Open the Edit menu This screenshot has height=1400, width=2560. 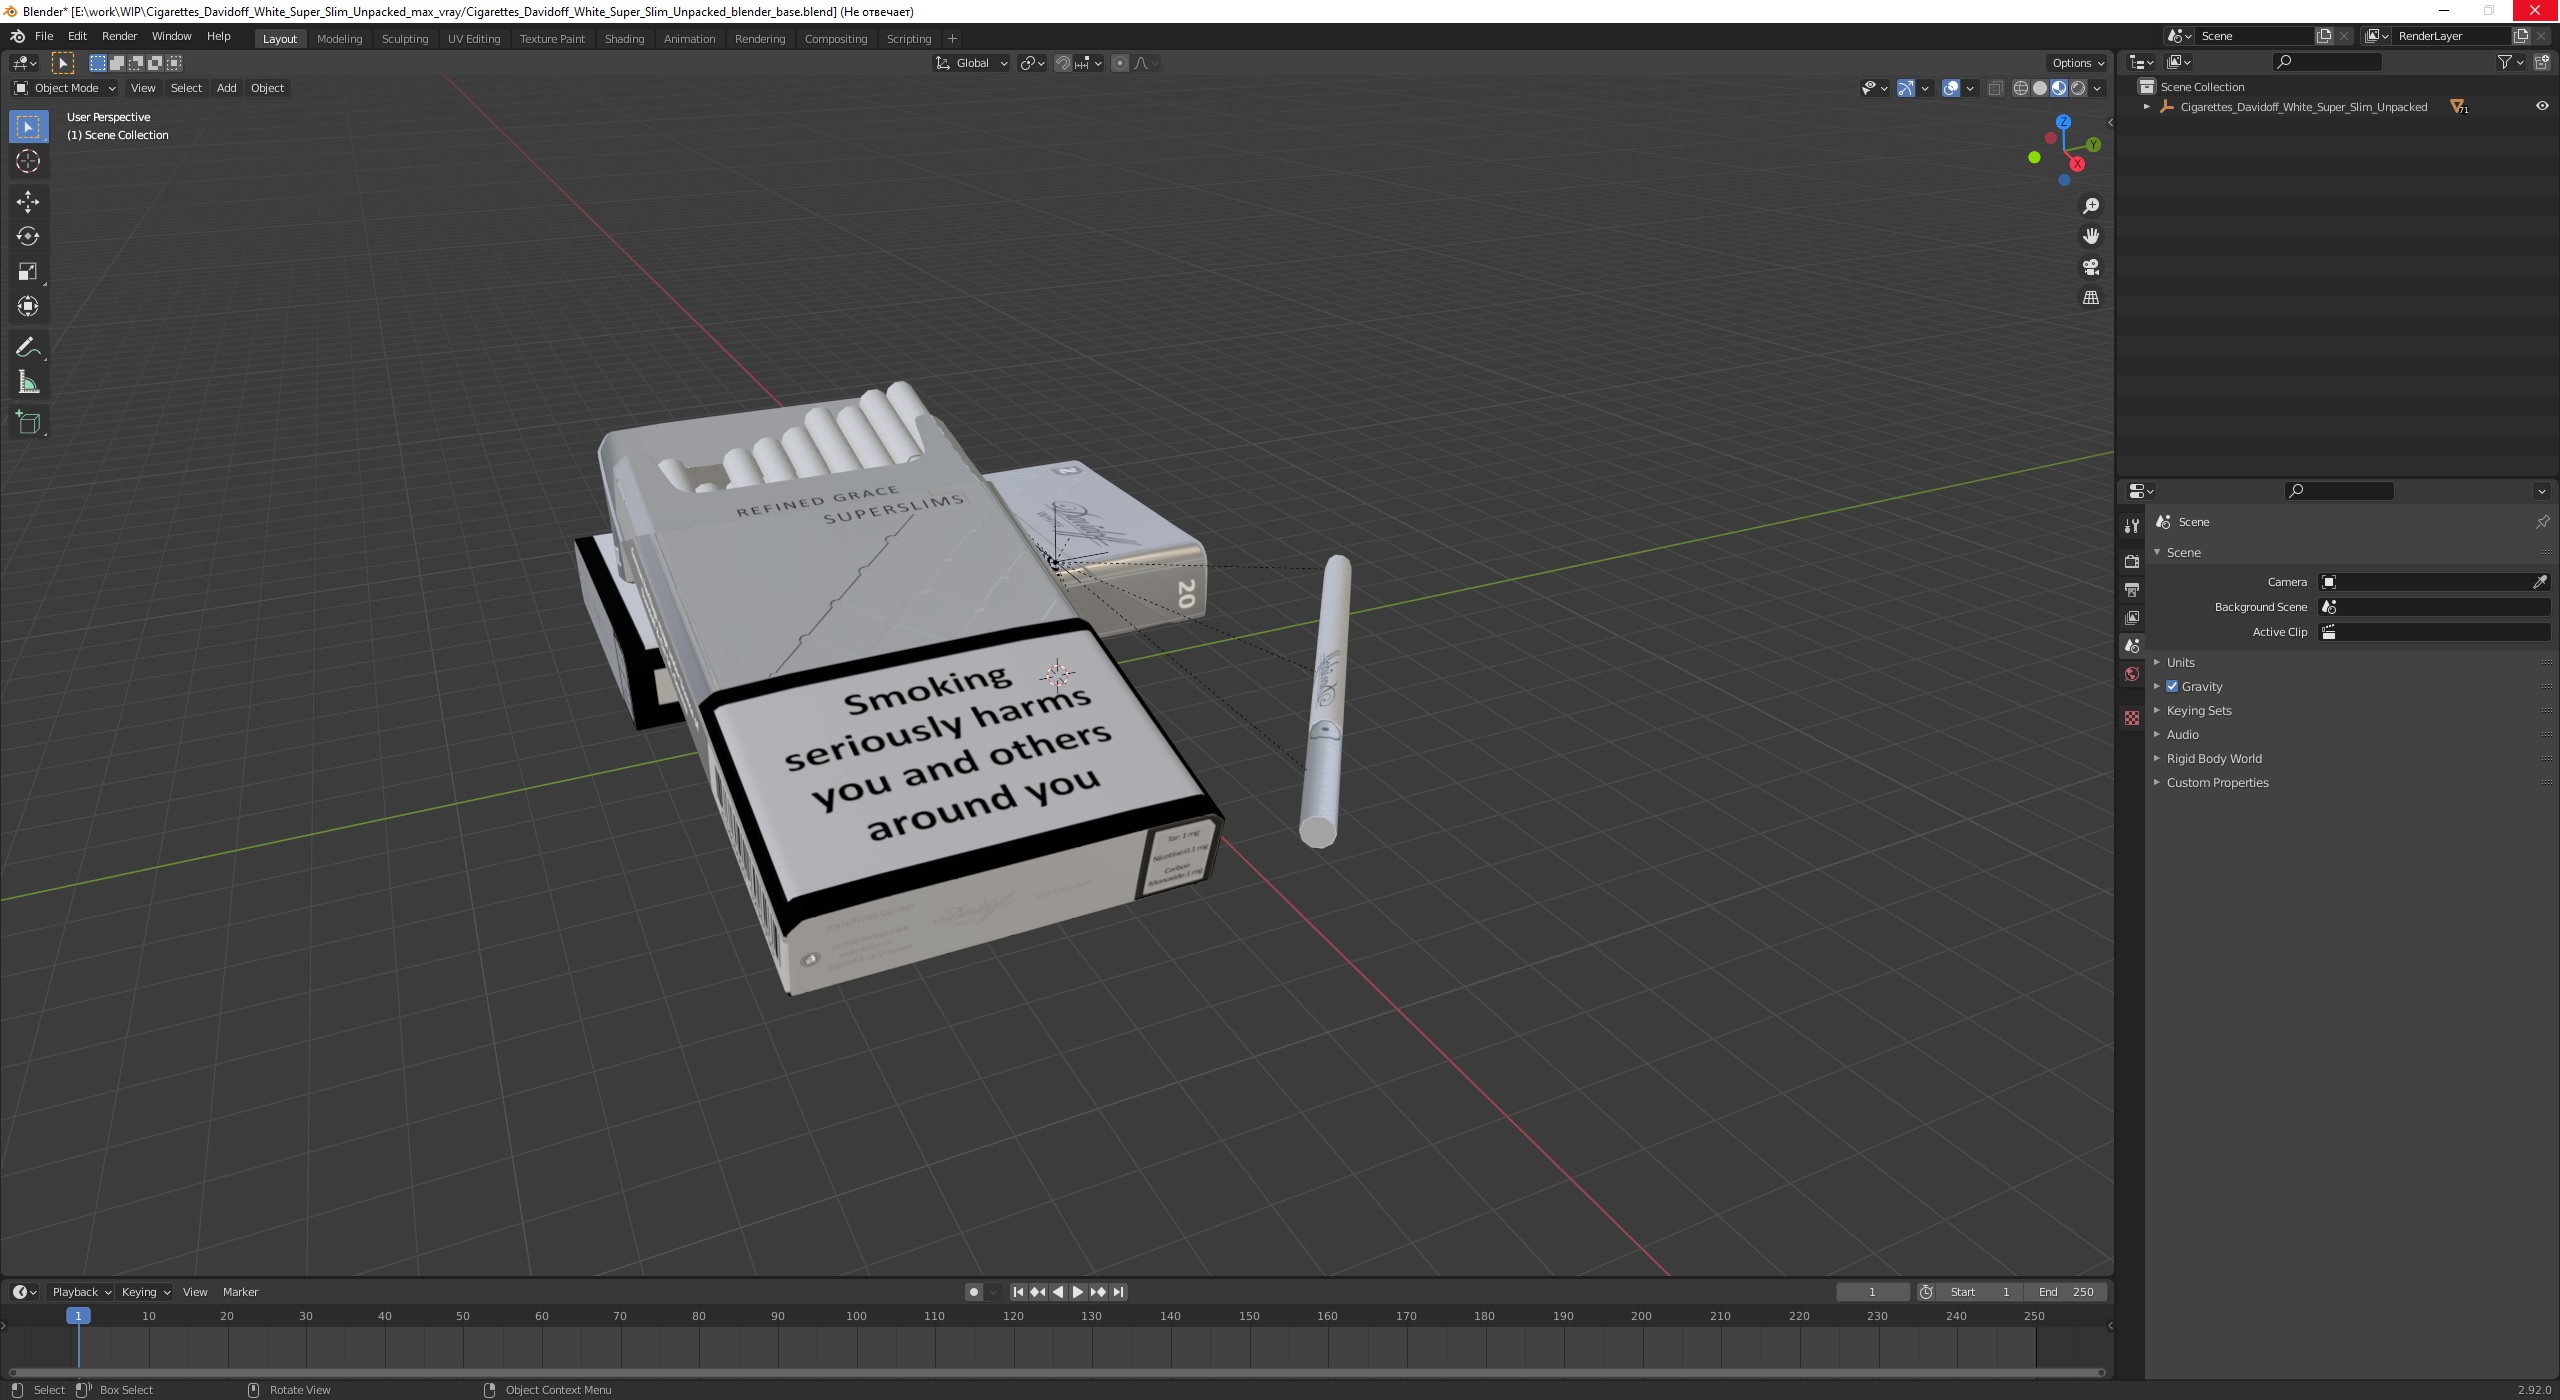(77, 36)
